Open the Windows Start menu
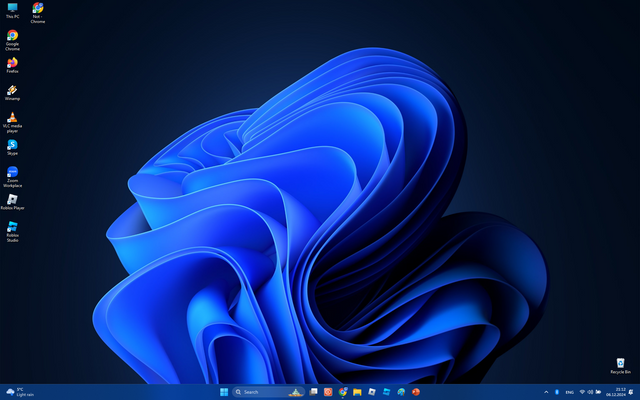The width and height of the screenshot is (640, 400). [x=224, y=392]
